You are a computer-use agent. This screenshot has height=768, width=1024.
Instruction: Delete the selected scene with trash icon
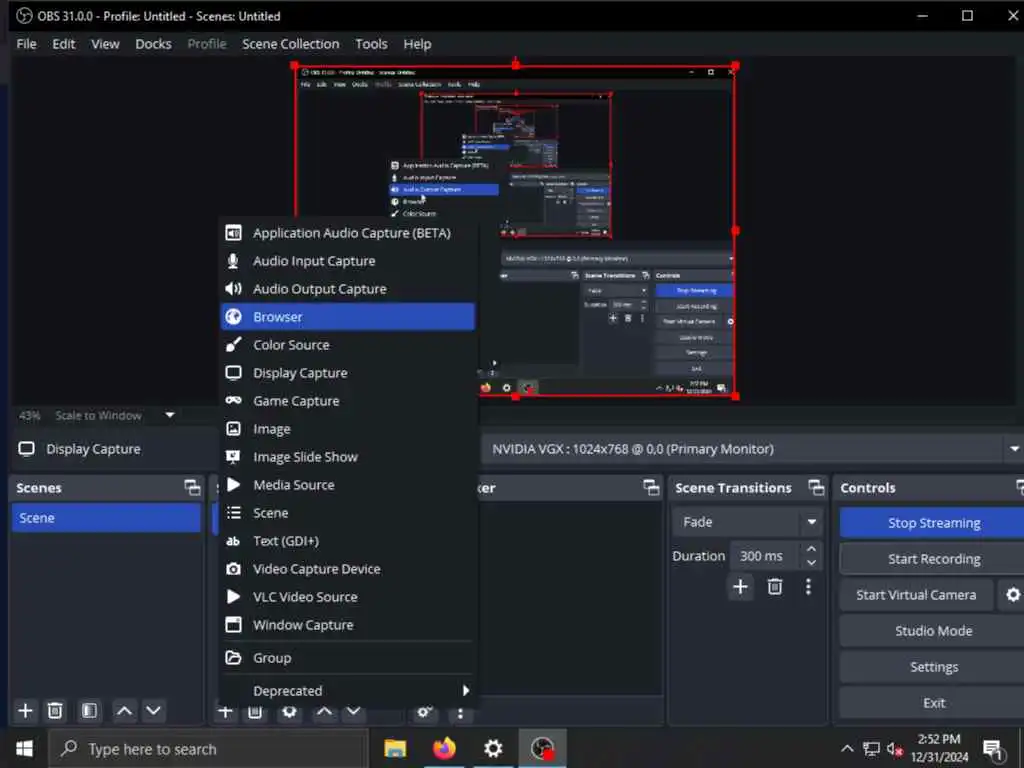[56, 711]
